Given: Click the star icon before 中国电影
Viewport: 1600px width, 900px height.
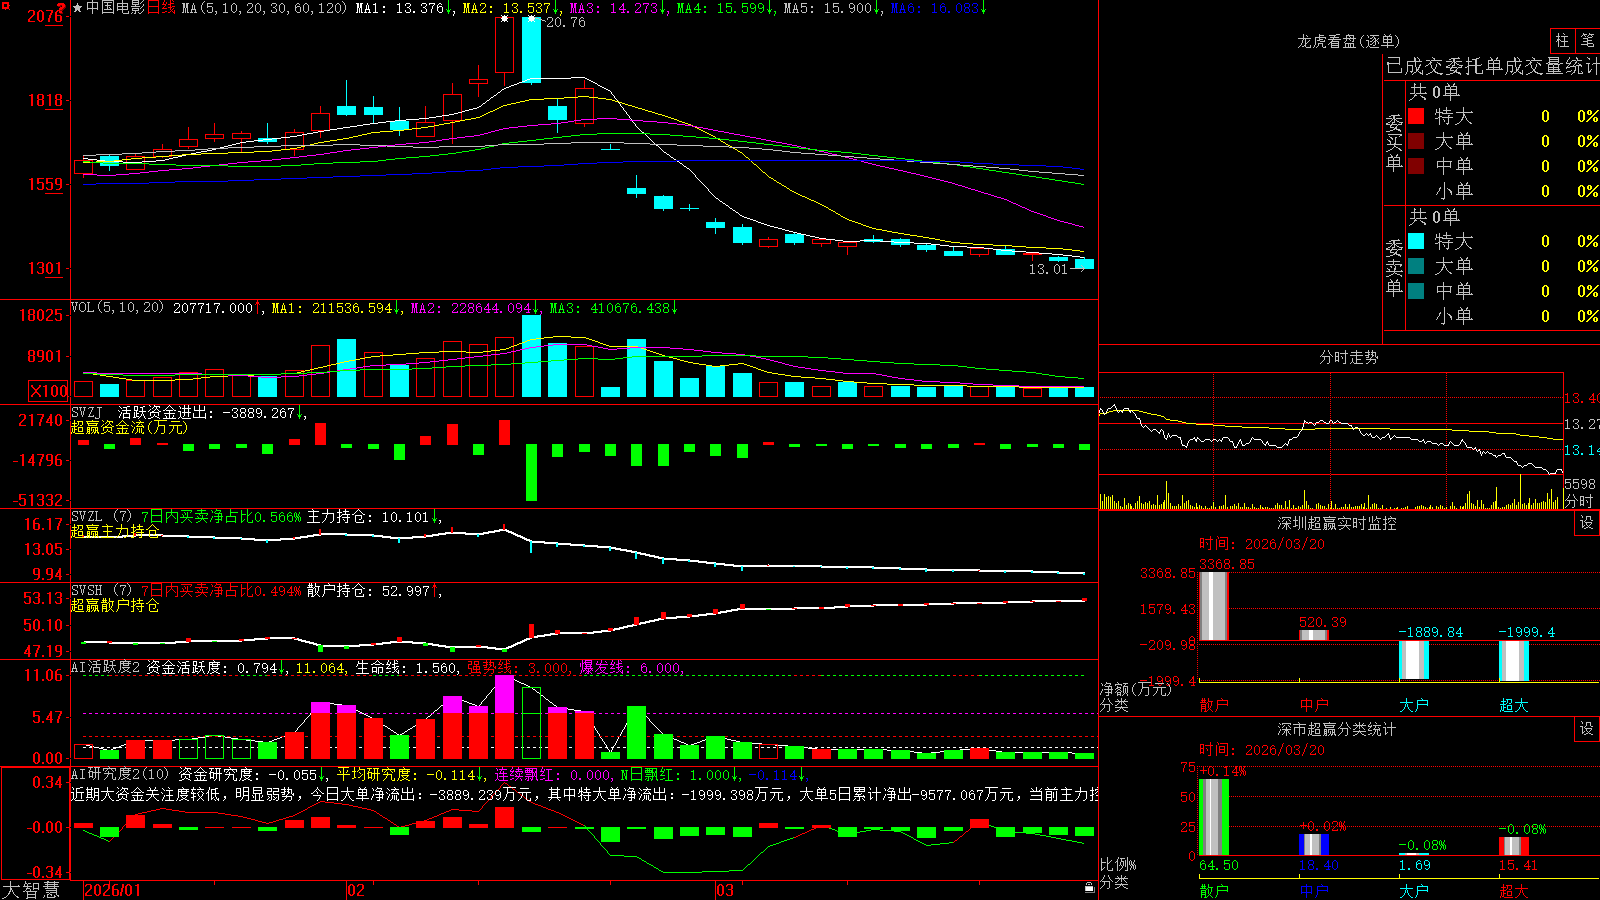Looking at the screenshot, I should click(78, 8).
